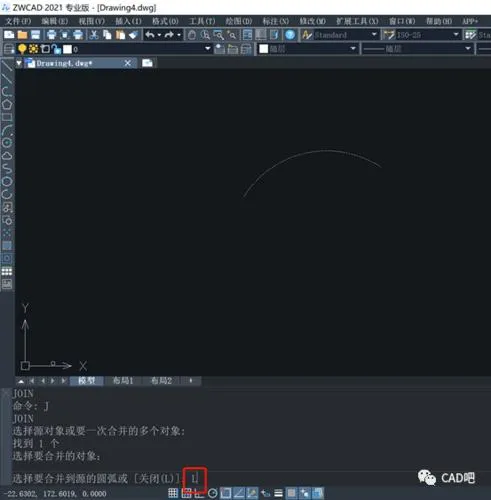This screenshot has width=491, height=500.
Task: Expand the layout tabs up arrow
Action: pos(21,381)
